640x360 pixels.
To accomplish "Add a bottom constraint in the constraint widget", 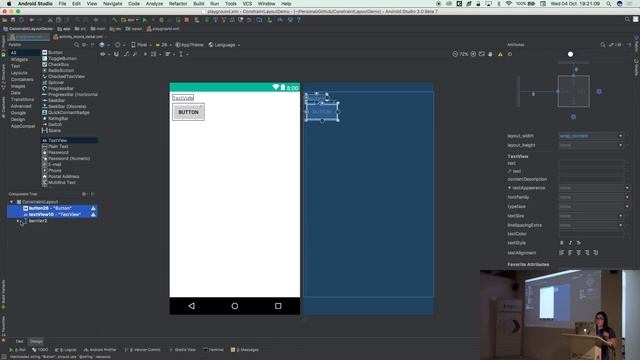I will tap(573, 117).
